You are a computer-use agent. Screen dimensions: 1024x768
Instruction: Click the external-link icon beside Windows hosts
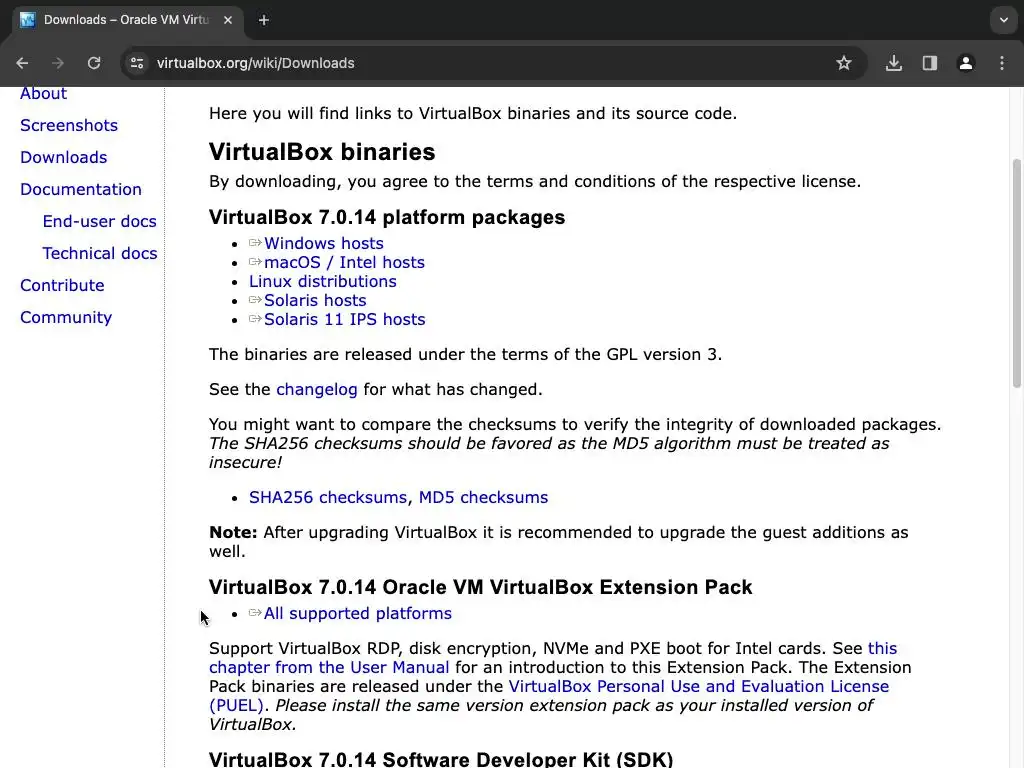tap(255, 243)
